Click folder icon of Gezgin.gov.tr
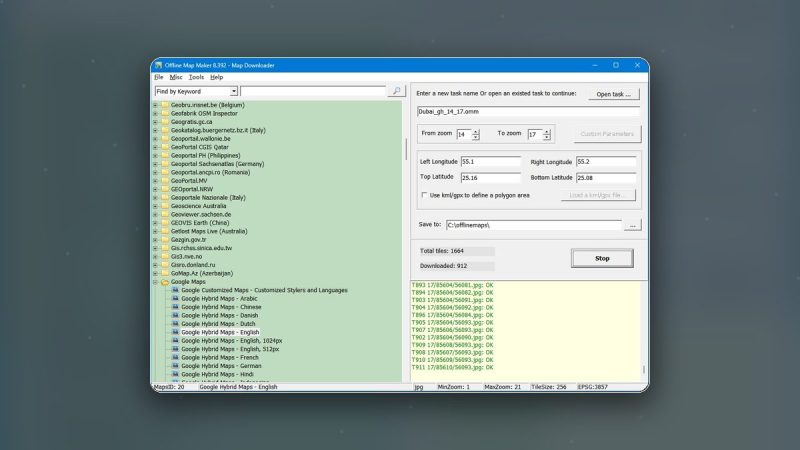 click(165, 239)
